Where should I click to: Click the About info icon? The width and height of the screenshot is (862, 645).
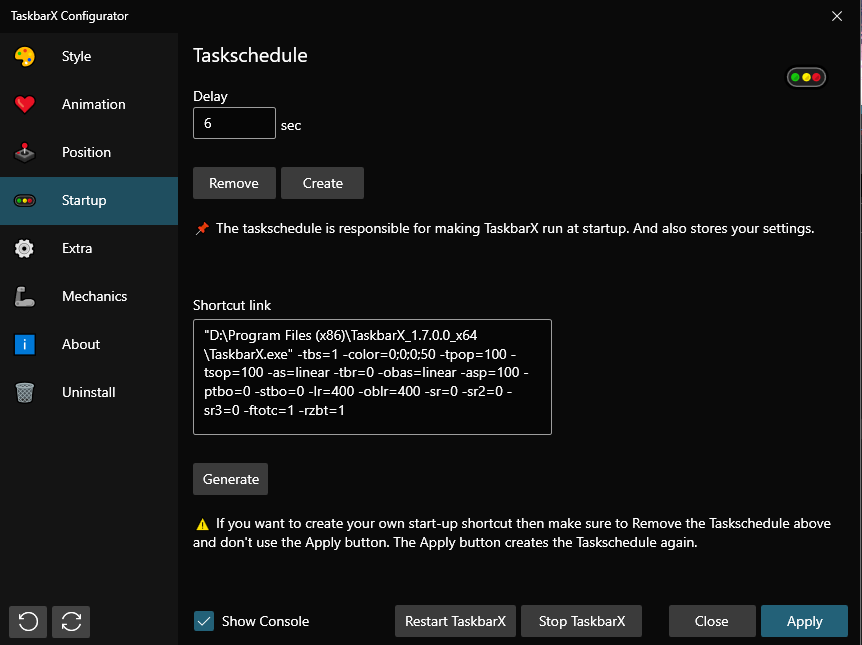[x=25, y=345]
